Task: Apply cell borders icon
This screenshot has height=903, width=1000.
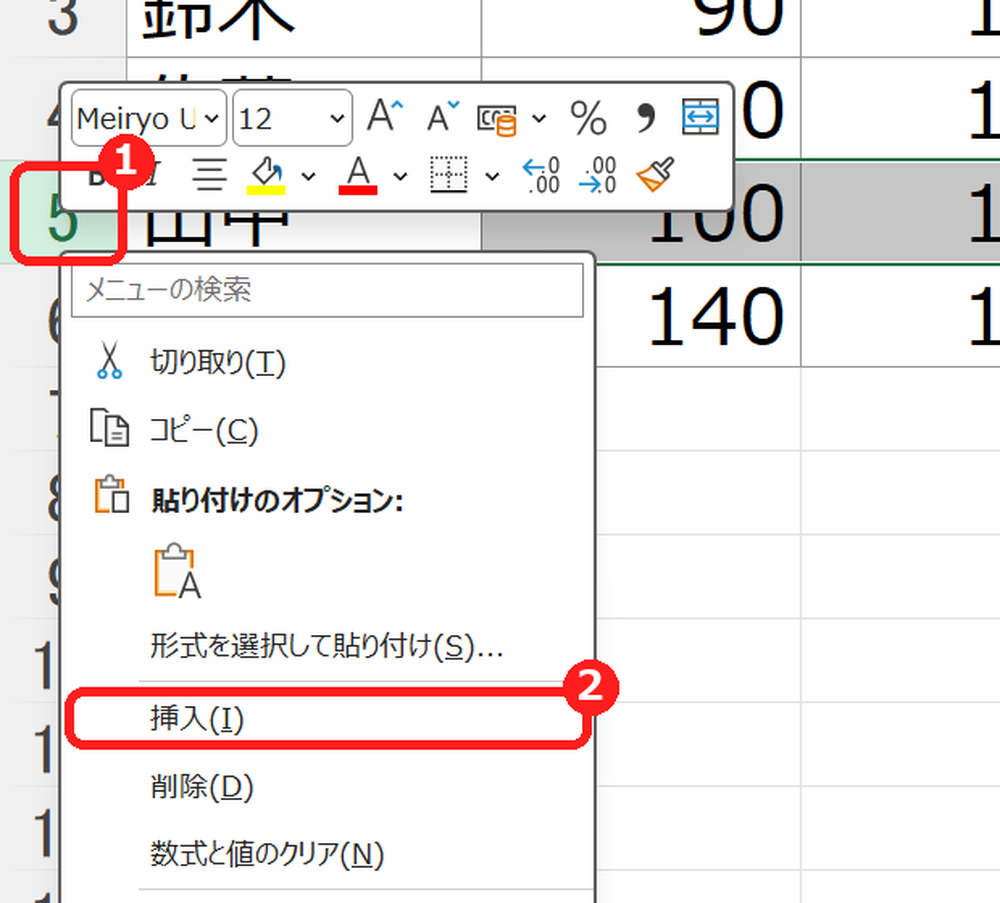Action: click(449, 174)
